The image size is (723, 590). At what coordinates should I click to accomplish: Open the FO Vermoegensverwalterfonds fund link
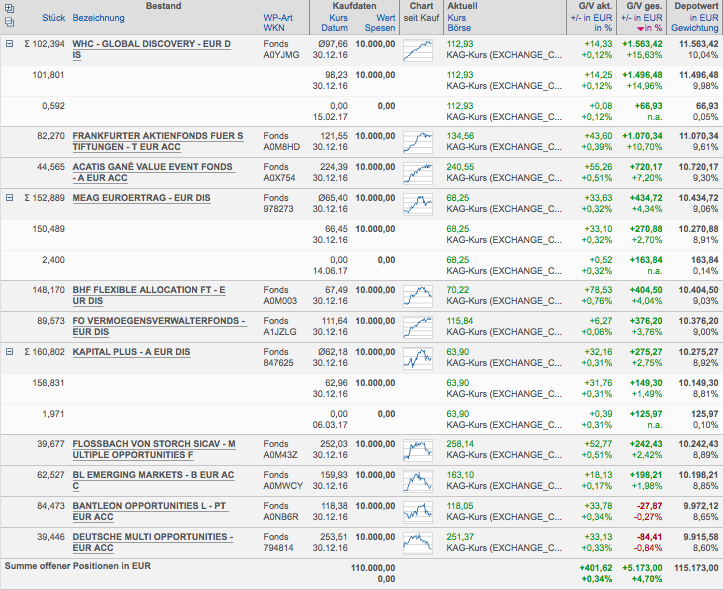158,326
